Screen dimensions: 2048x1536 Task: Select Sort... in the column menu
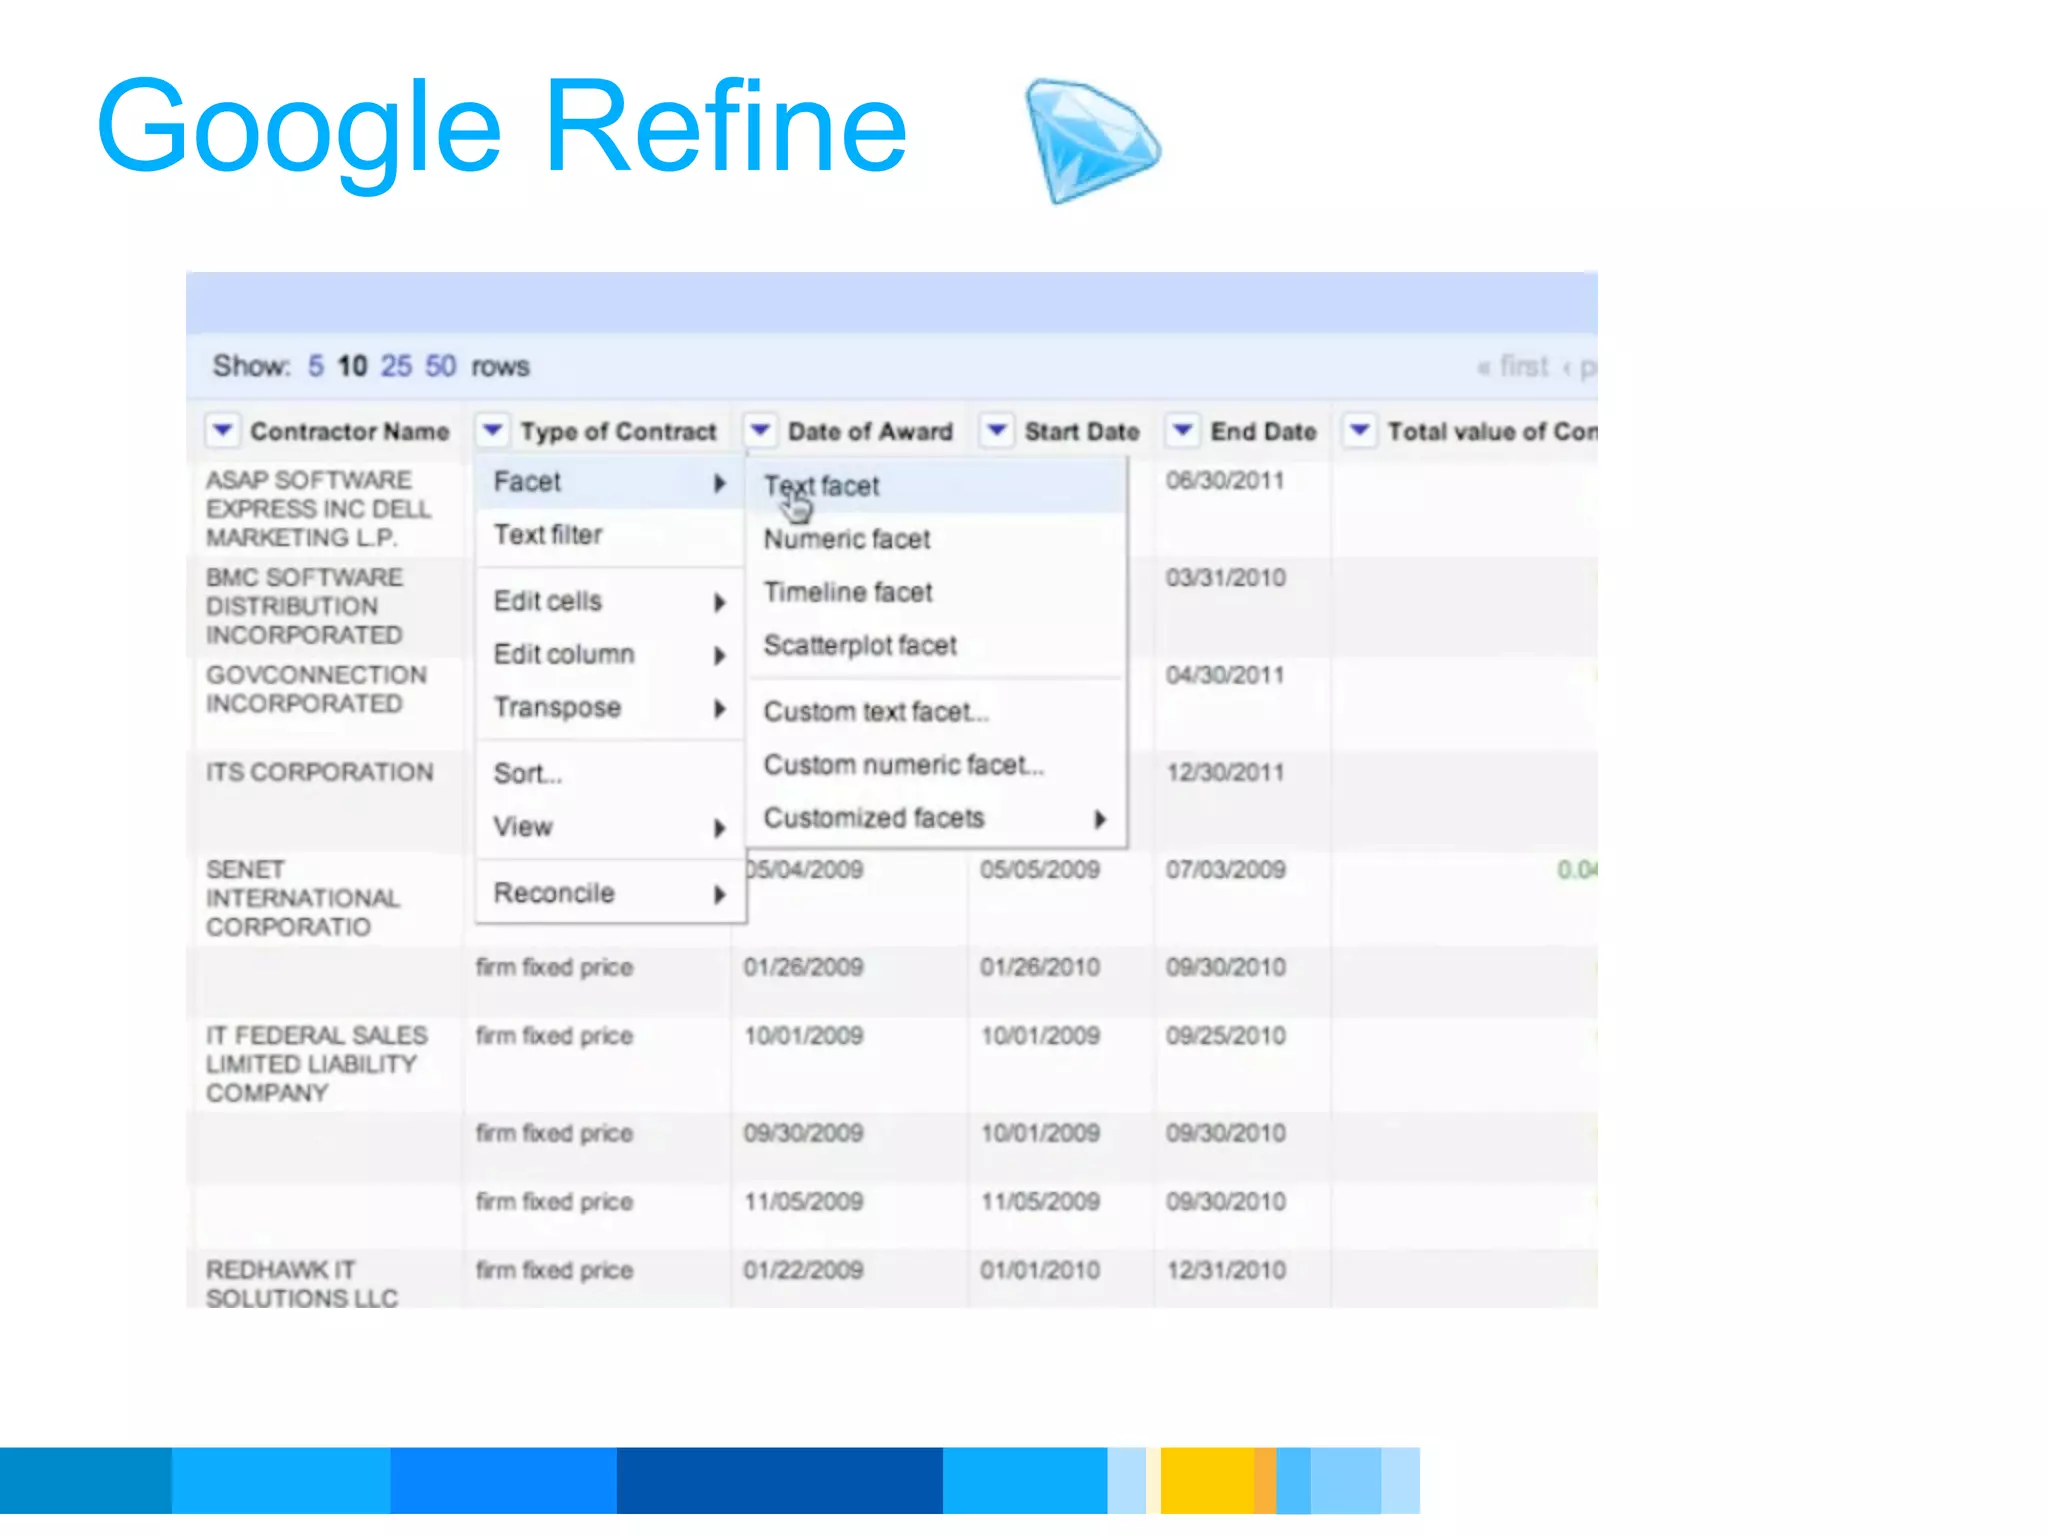coord(610,773)
